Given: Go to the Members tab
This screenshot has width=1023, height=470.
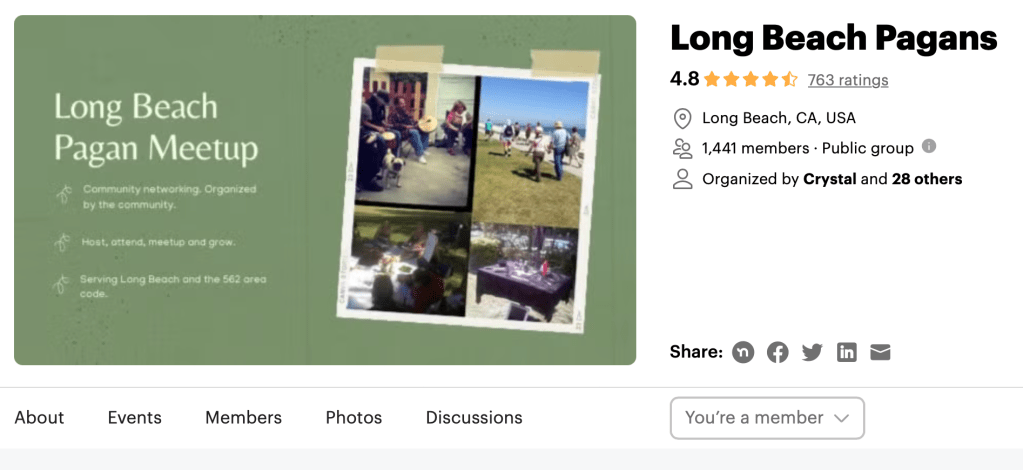Looking at the screenshot, I should click(x=243, y=418).
